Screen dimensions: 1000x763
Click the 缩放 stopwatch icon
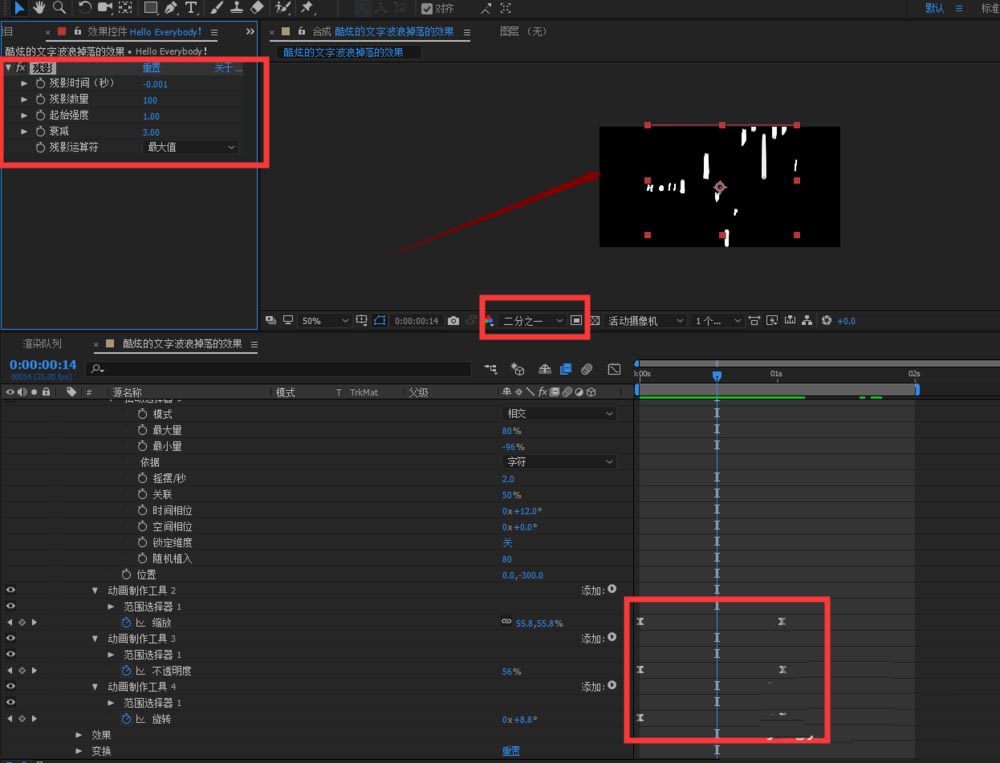click(x=126, y=622)
